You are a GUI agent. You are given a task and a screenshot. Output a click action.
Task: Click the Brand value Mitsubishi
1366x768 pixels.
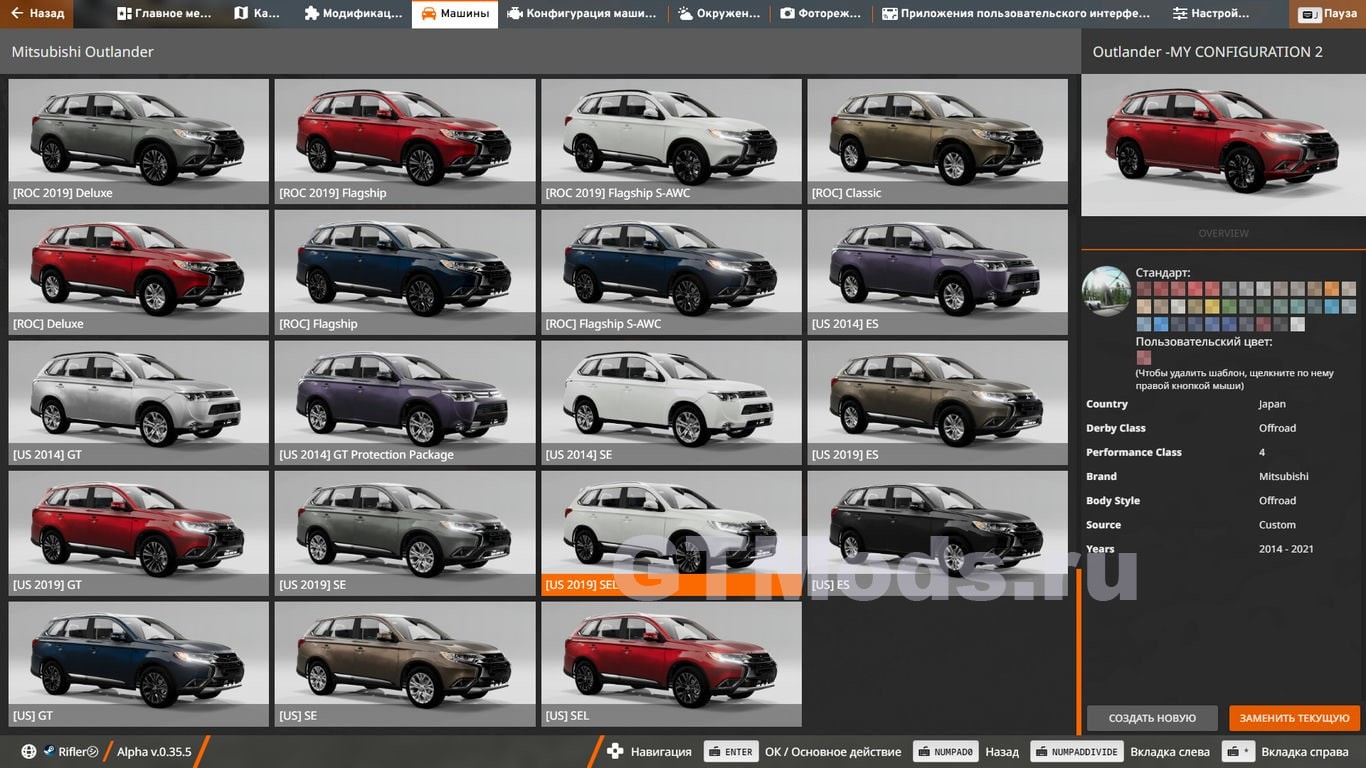1283,477
